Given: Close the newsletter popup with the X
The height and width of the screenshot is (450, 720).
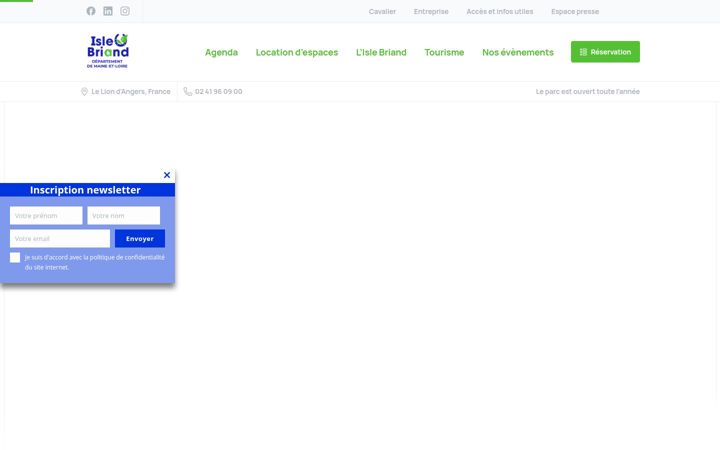Looking at the screenshot, I should pos(167,175).
